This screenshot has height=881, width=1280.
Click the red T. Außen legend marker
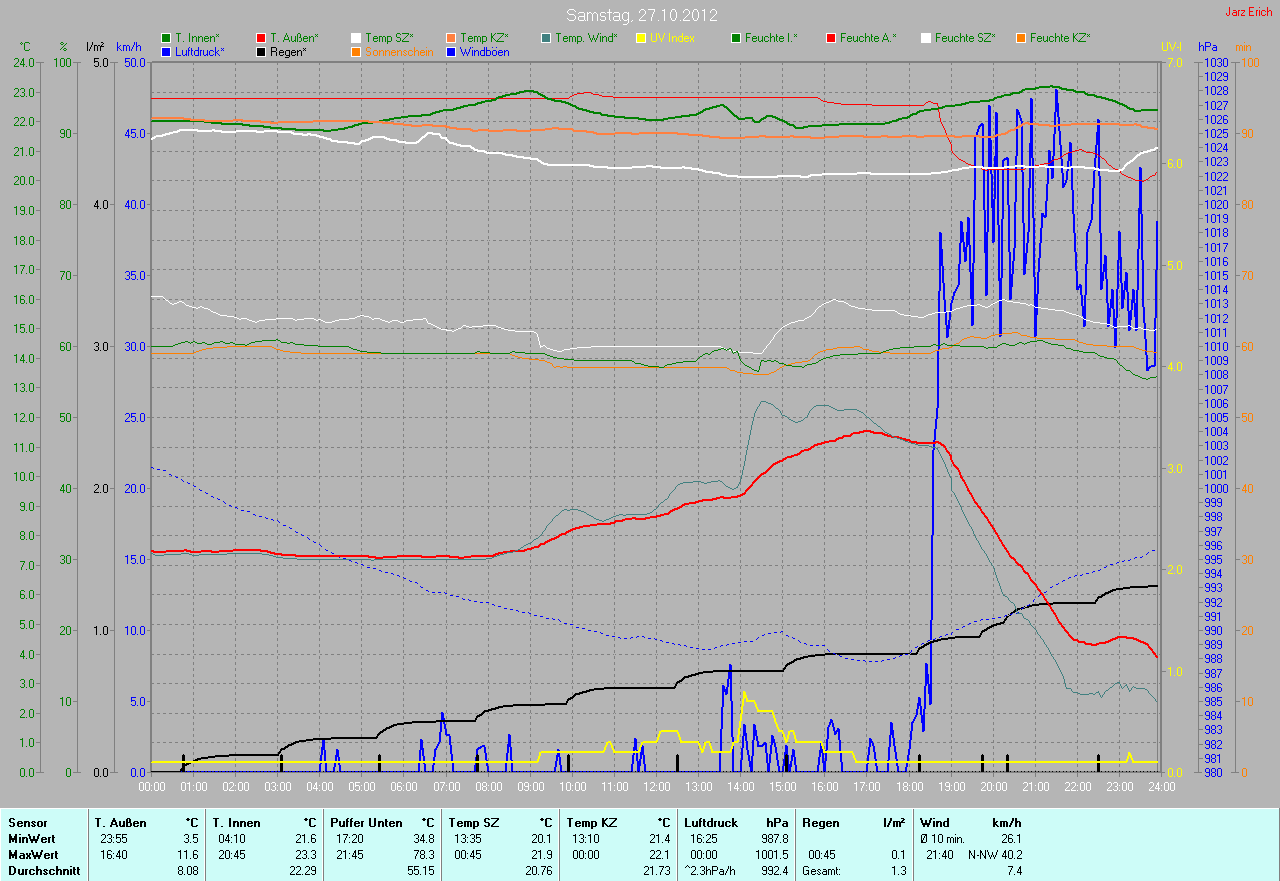[x=261, y=38]
